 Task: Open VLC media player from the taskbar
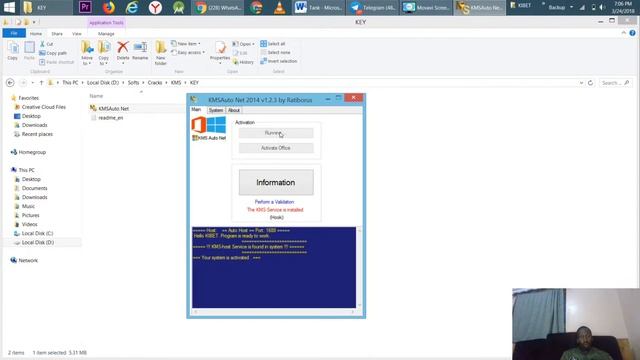coord(280,7)
